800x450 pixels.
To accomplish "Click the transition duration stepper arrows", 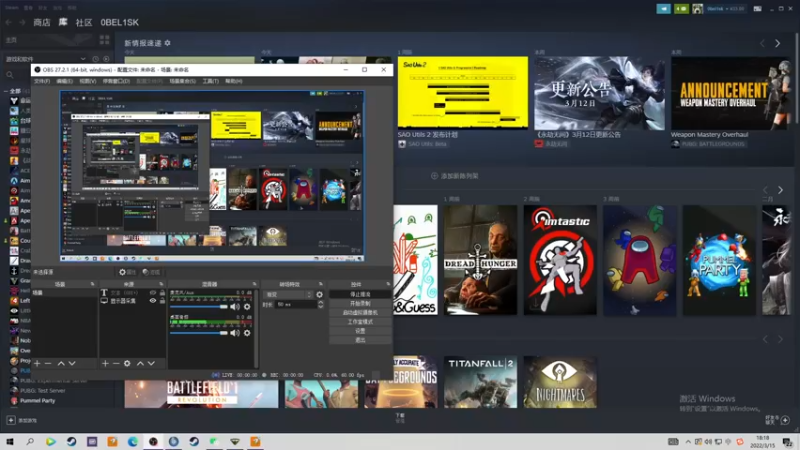I will tap(320, 304).
